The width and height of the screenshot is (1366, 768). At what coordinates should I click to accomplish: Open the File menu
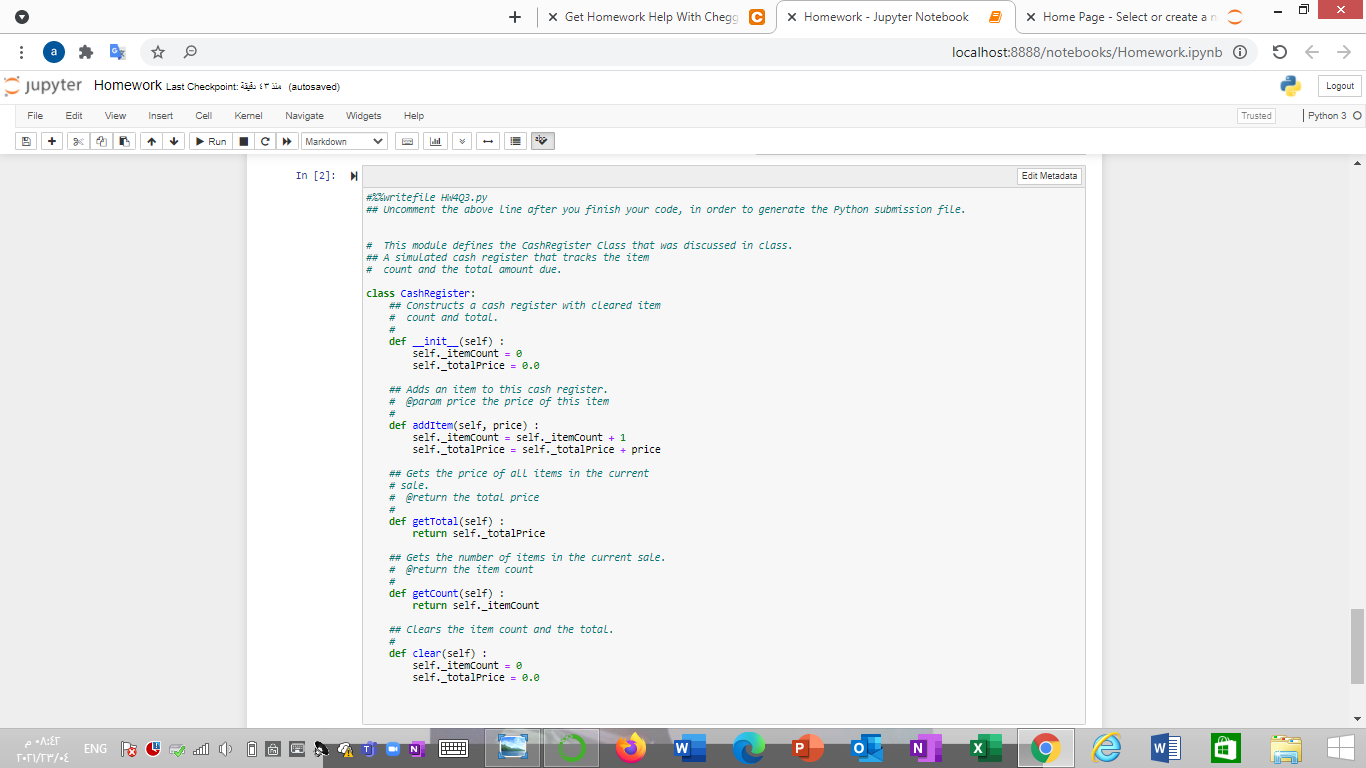pyautogui.click(x=35, y=116)
